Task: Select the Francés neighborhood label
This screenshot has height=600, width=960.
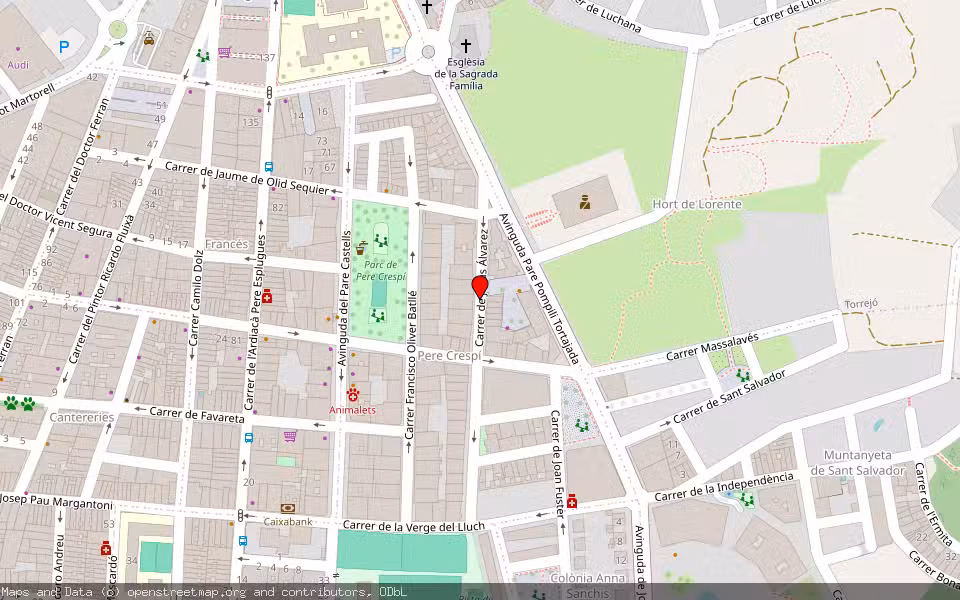Action: click(x=232, y=244)
